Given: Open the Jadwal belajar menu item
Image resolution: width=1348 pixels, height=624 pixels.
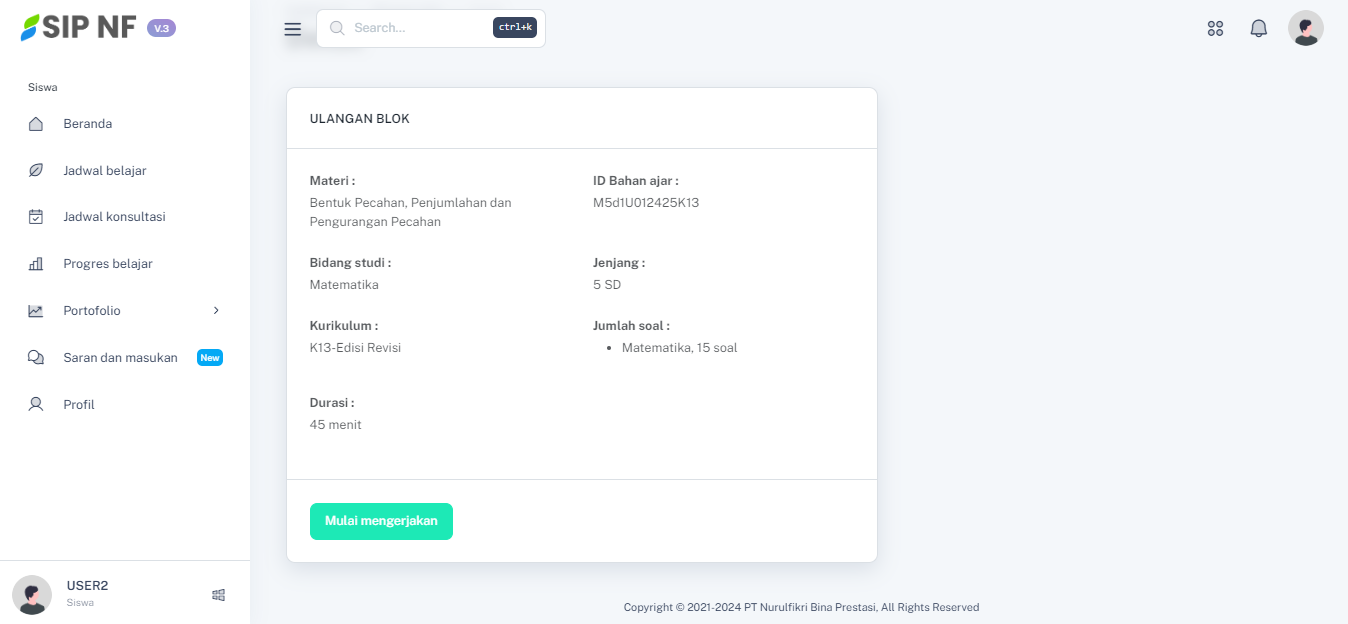Looking at the screenshot, I should tap(104, 171).
